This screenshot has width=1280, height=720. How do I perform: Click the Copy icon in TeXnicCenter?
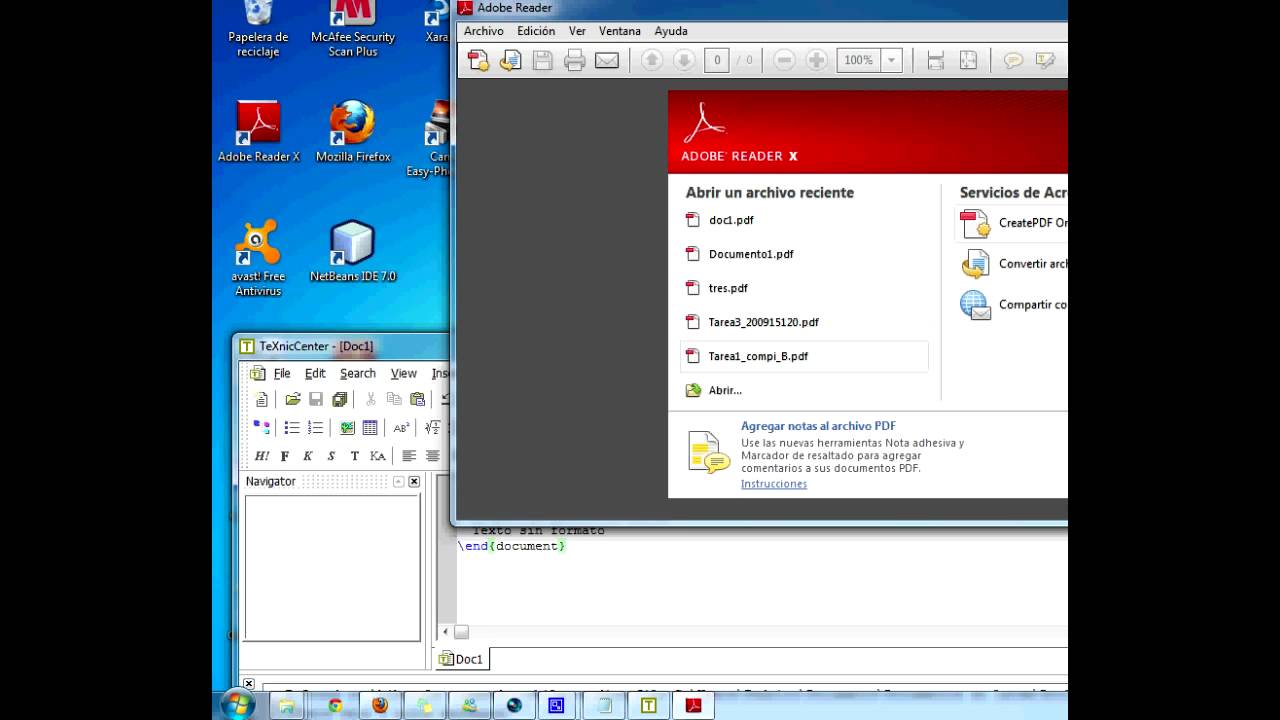[394, 399]
